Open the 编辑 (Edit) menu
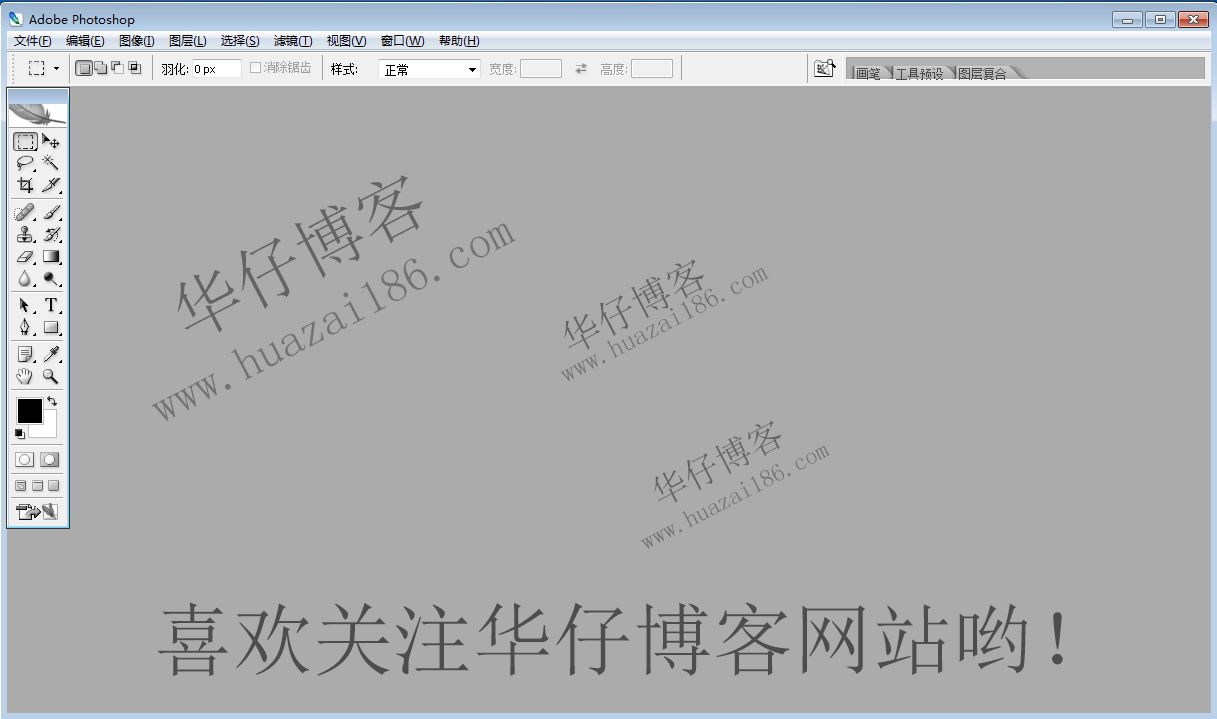 point(85,41)
